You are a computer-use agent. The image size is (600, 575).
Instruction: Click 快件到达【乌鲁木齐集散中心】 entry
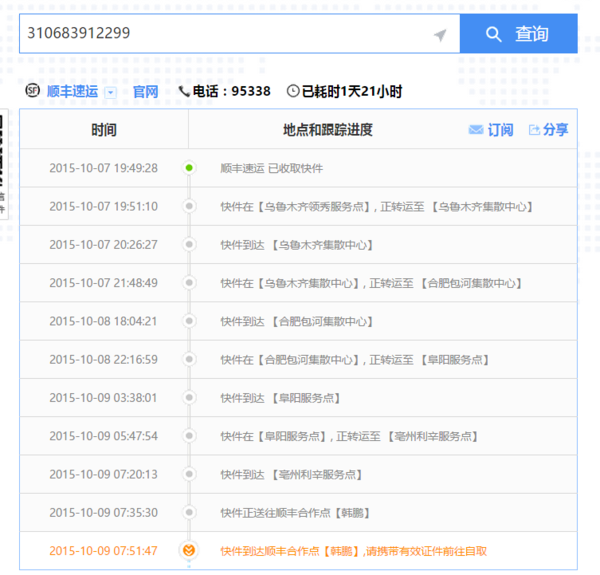pos(297,245)
